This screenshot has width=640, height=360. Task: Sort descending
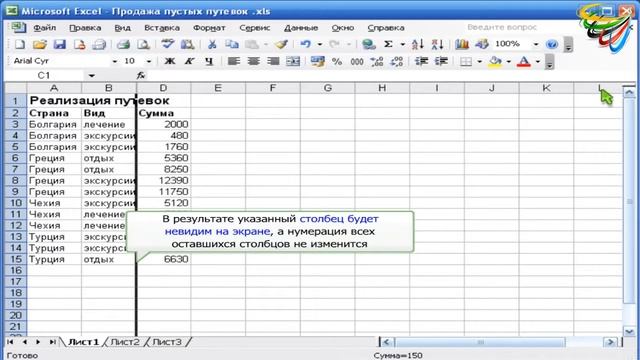(438, 44)
